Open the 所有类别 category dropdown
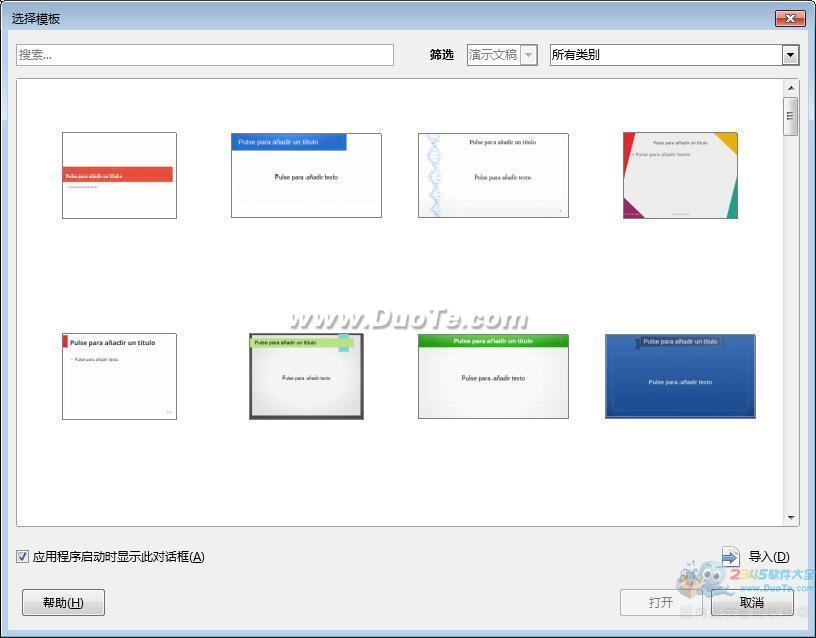 click(674, 55)
